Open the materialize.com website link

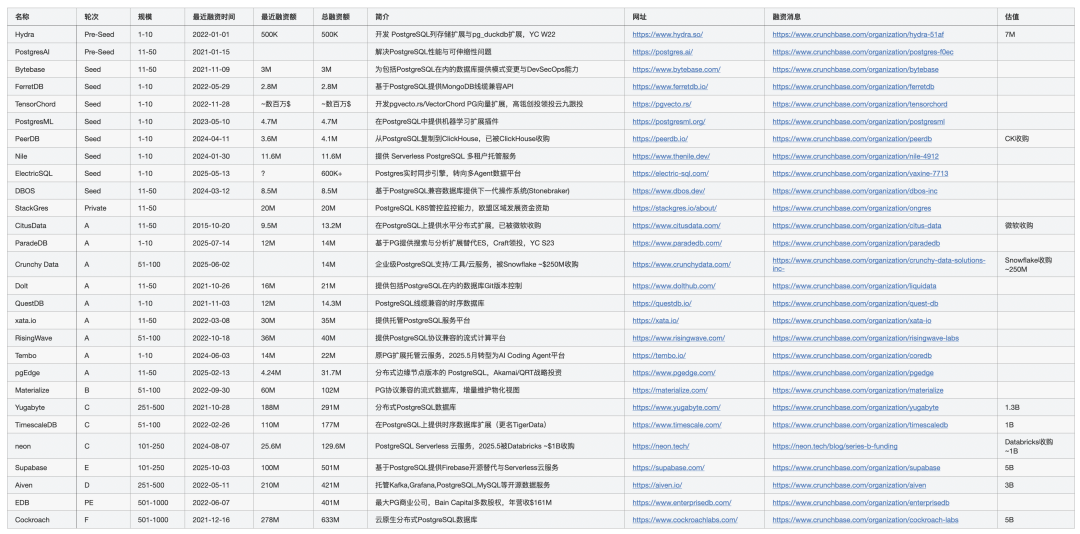pyautogui.click(x=669, y=390)
